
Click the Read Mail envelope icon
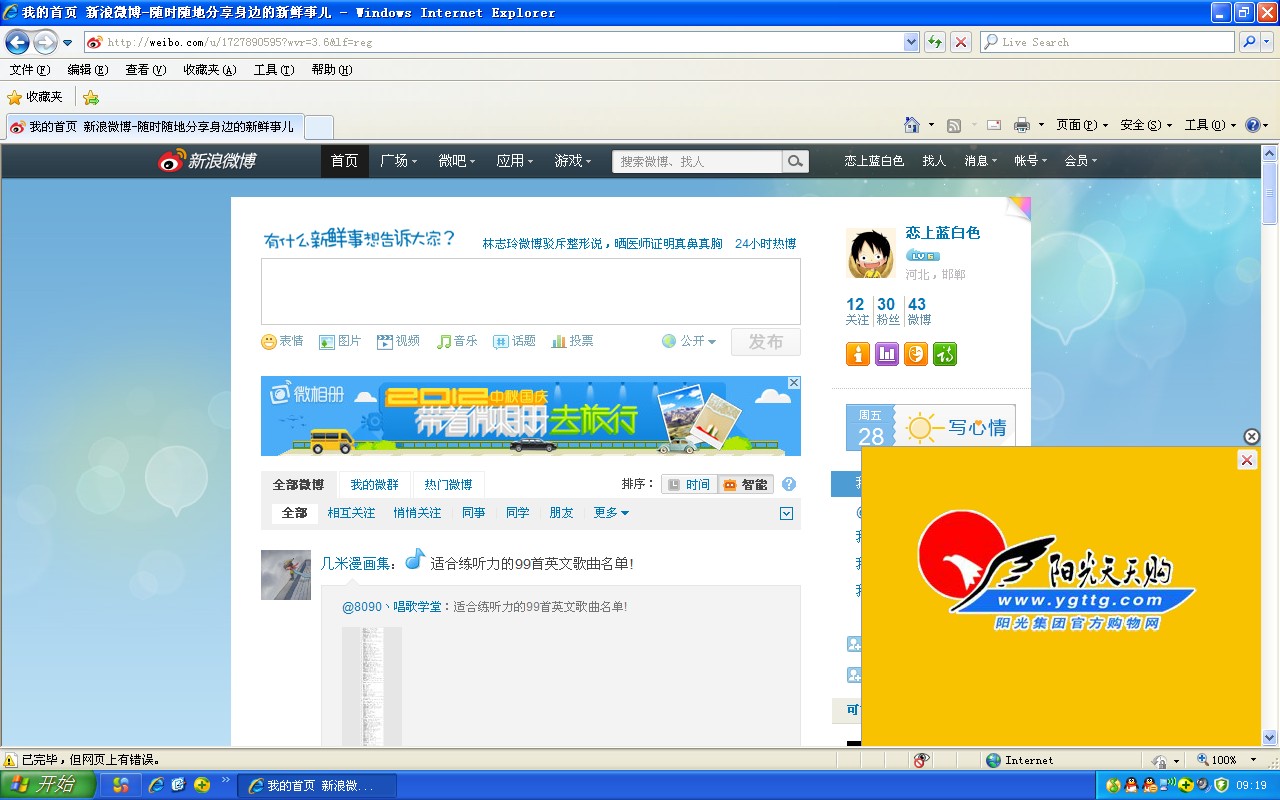coord(994,125)
